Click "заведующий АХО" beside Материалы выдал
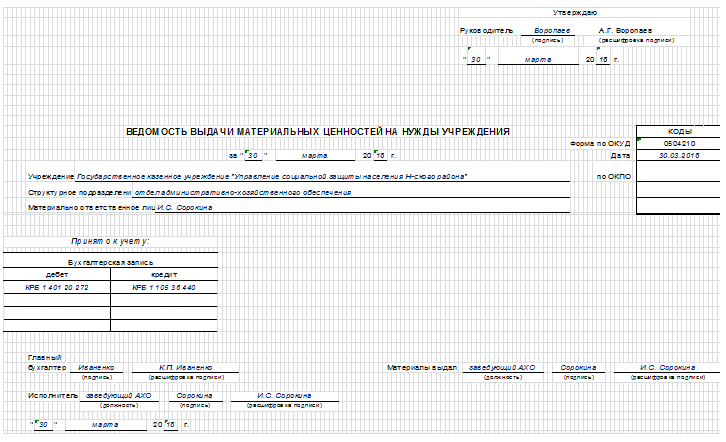 click(x=502, y=367)
